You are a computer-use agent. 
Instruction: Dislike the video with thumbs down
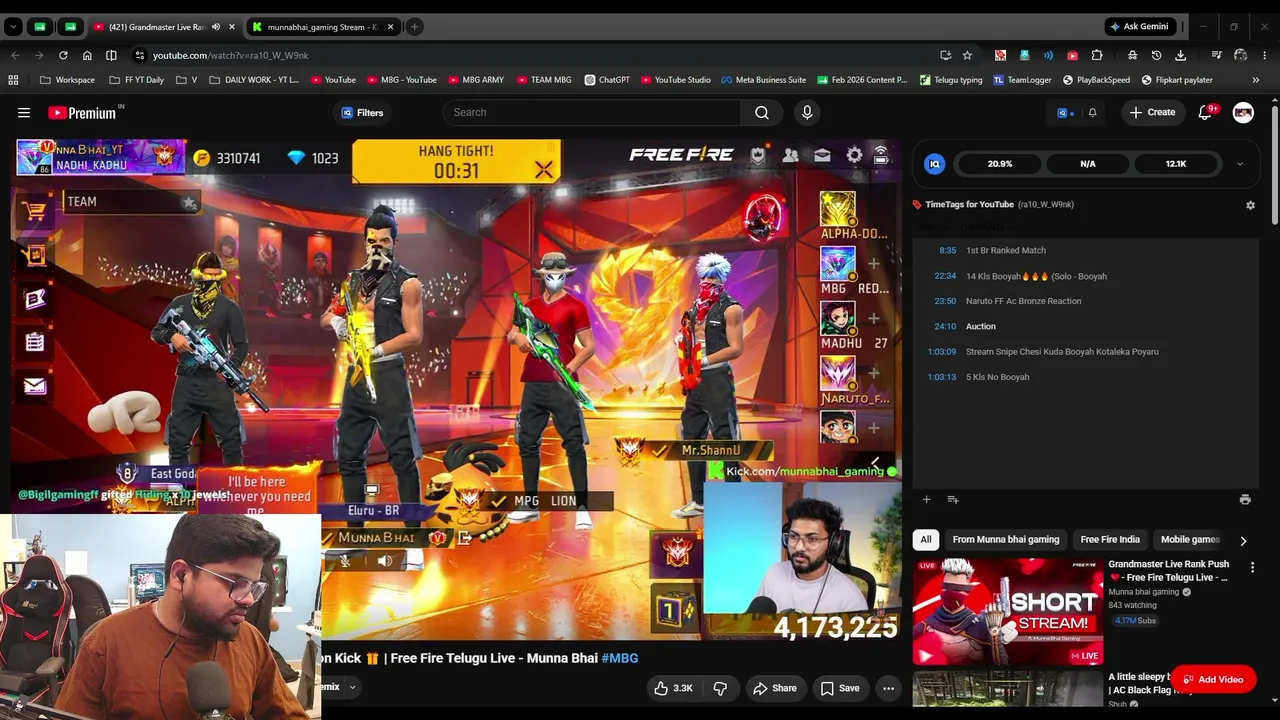720,688
